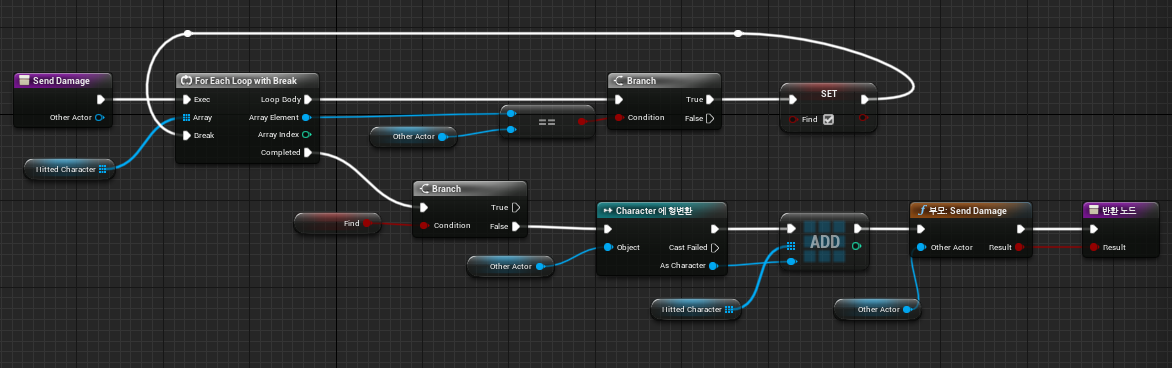Click the True pin of the Branch feeding SET
This screenshot has width=1172, height=368.
point(709,99)
